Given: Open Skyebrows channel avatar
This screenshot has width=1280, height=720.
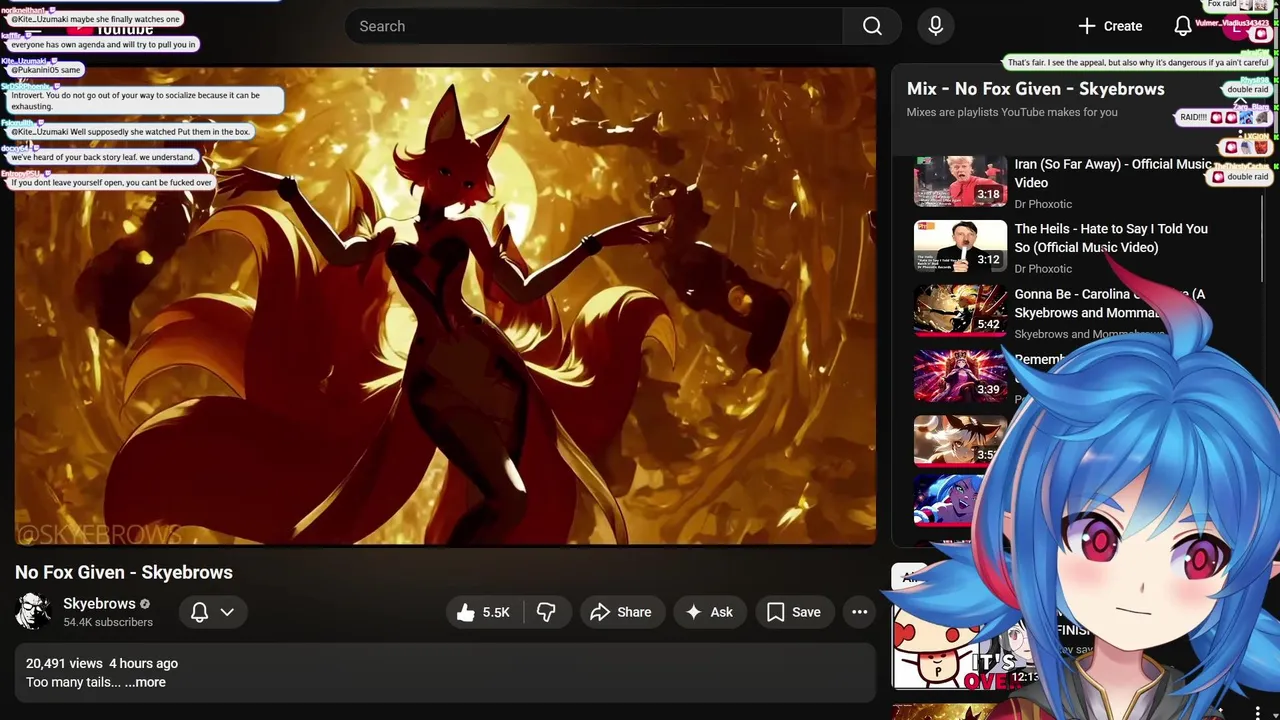Looking at the screenshot, I should [33, 611].
